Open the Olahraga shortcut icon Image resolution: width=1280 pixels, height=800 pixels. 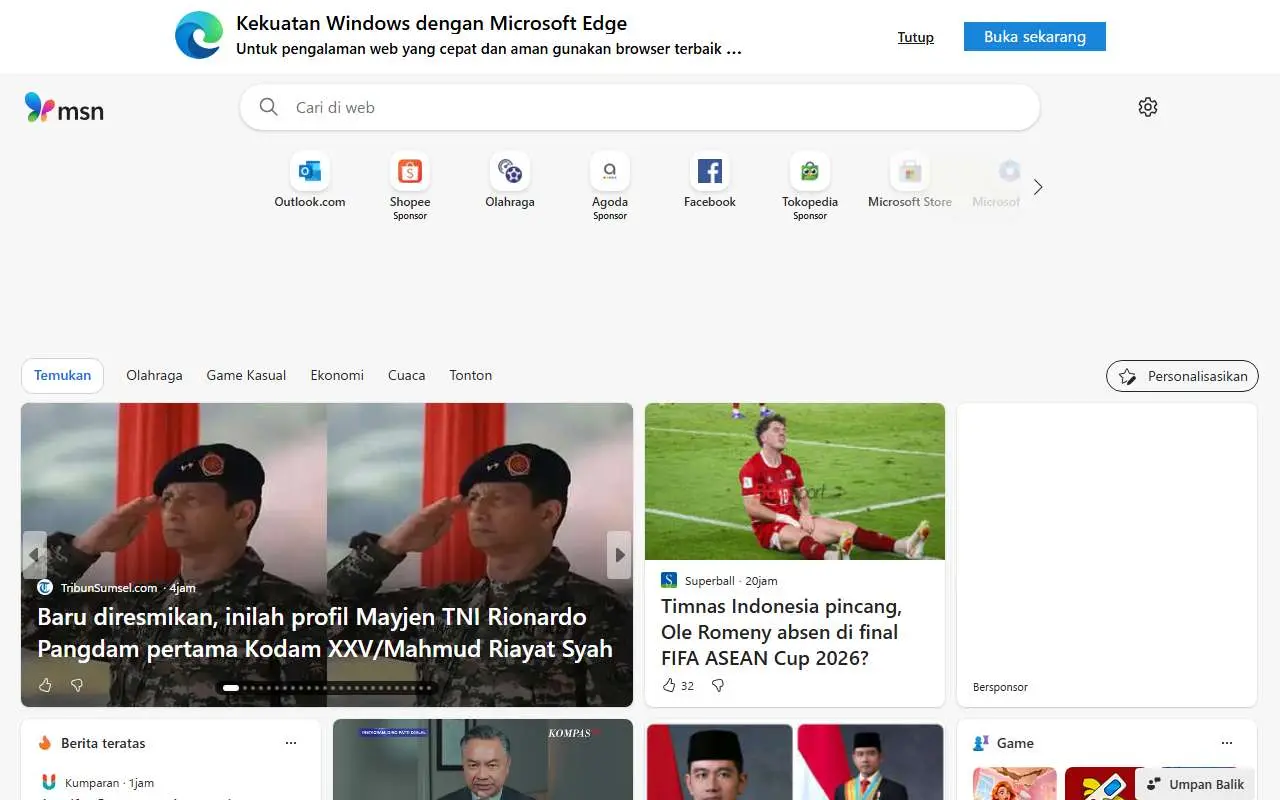(x=510, y=171)
